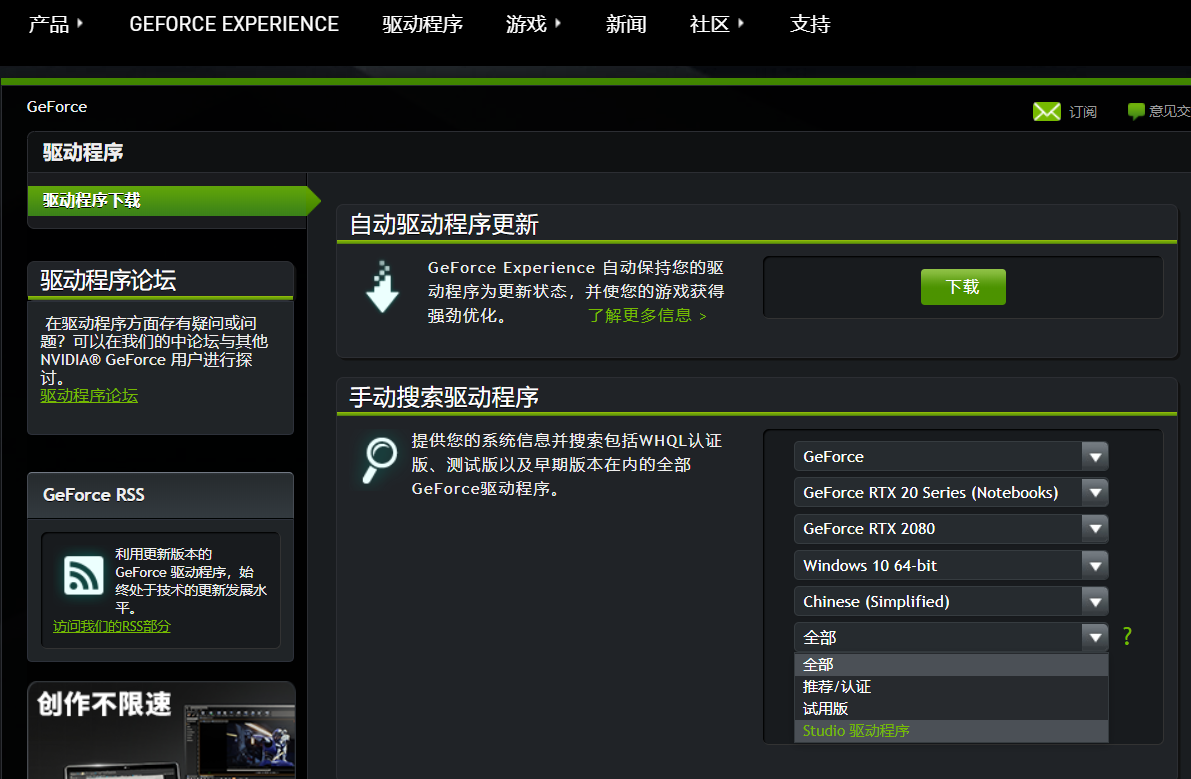This screenshot has width=1191, height=779.
Task: Open 驱动程序论坛 green link
Action: (x=89, y=396)
